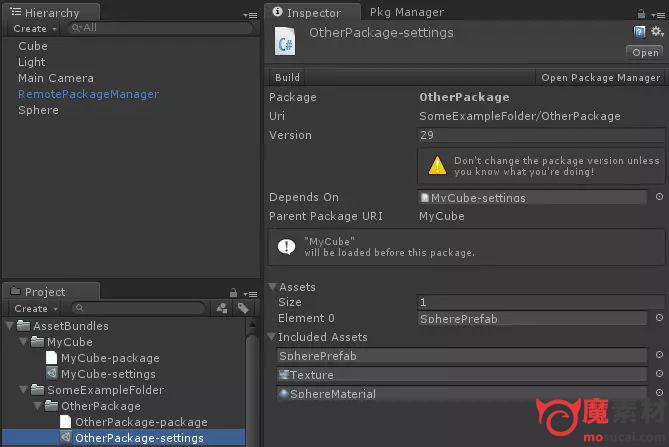The height and width of the screenshot is (447, 669).
Task: Click the Hierarchy search magnifier icon
Action: (76, 28)
